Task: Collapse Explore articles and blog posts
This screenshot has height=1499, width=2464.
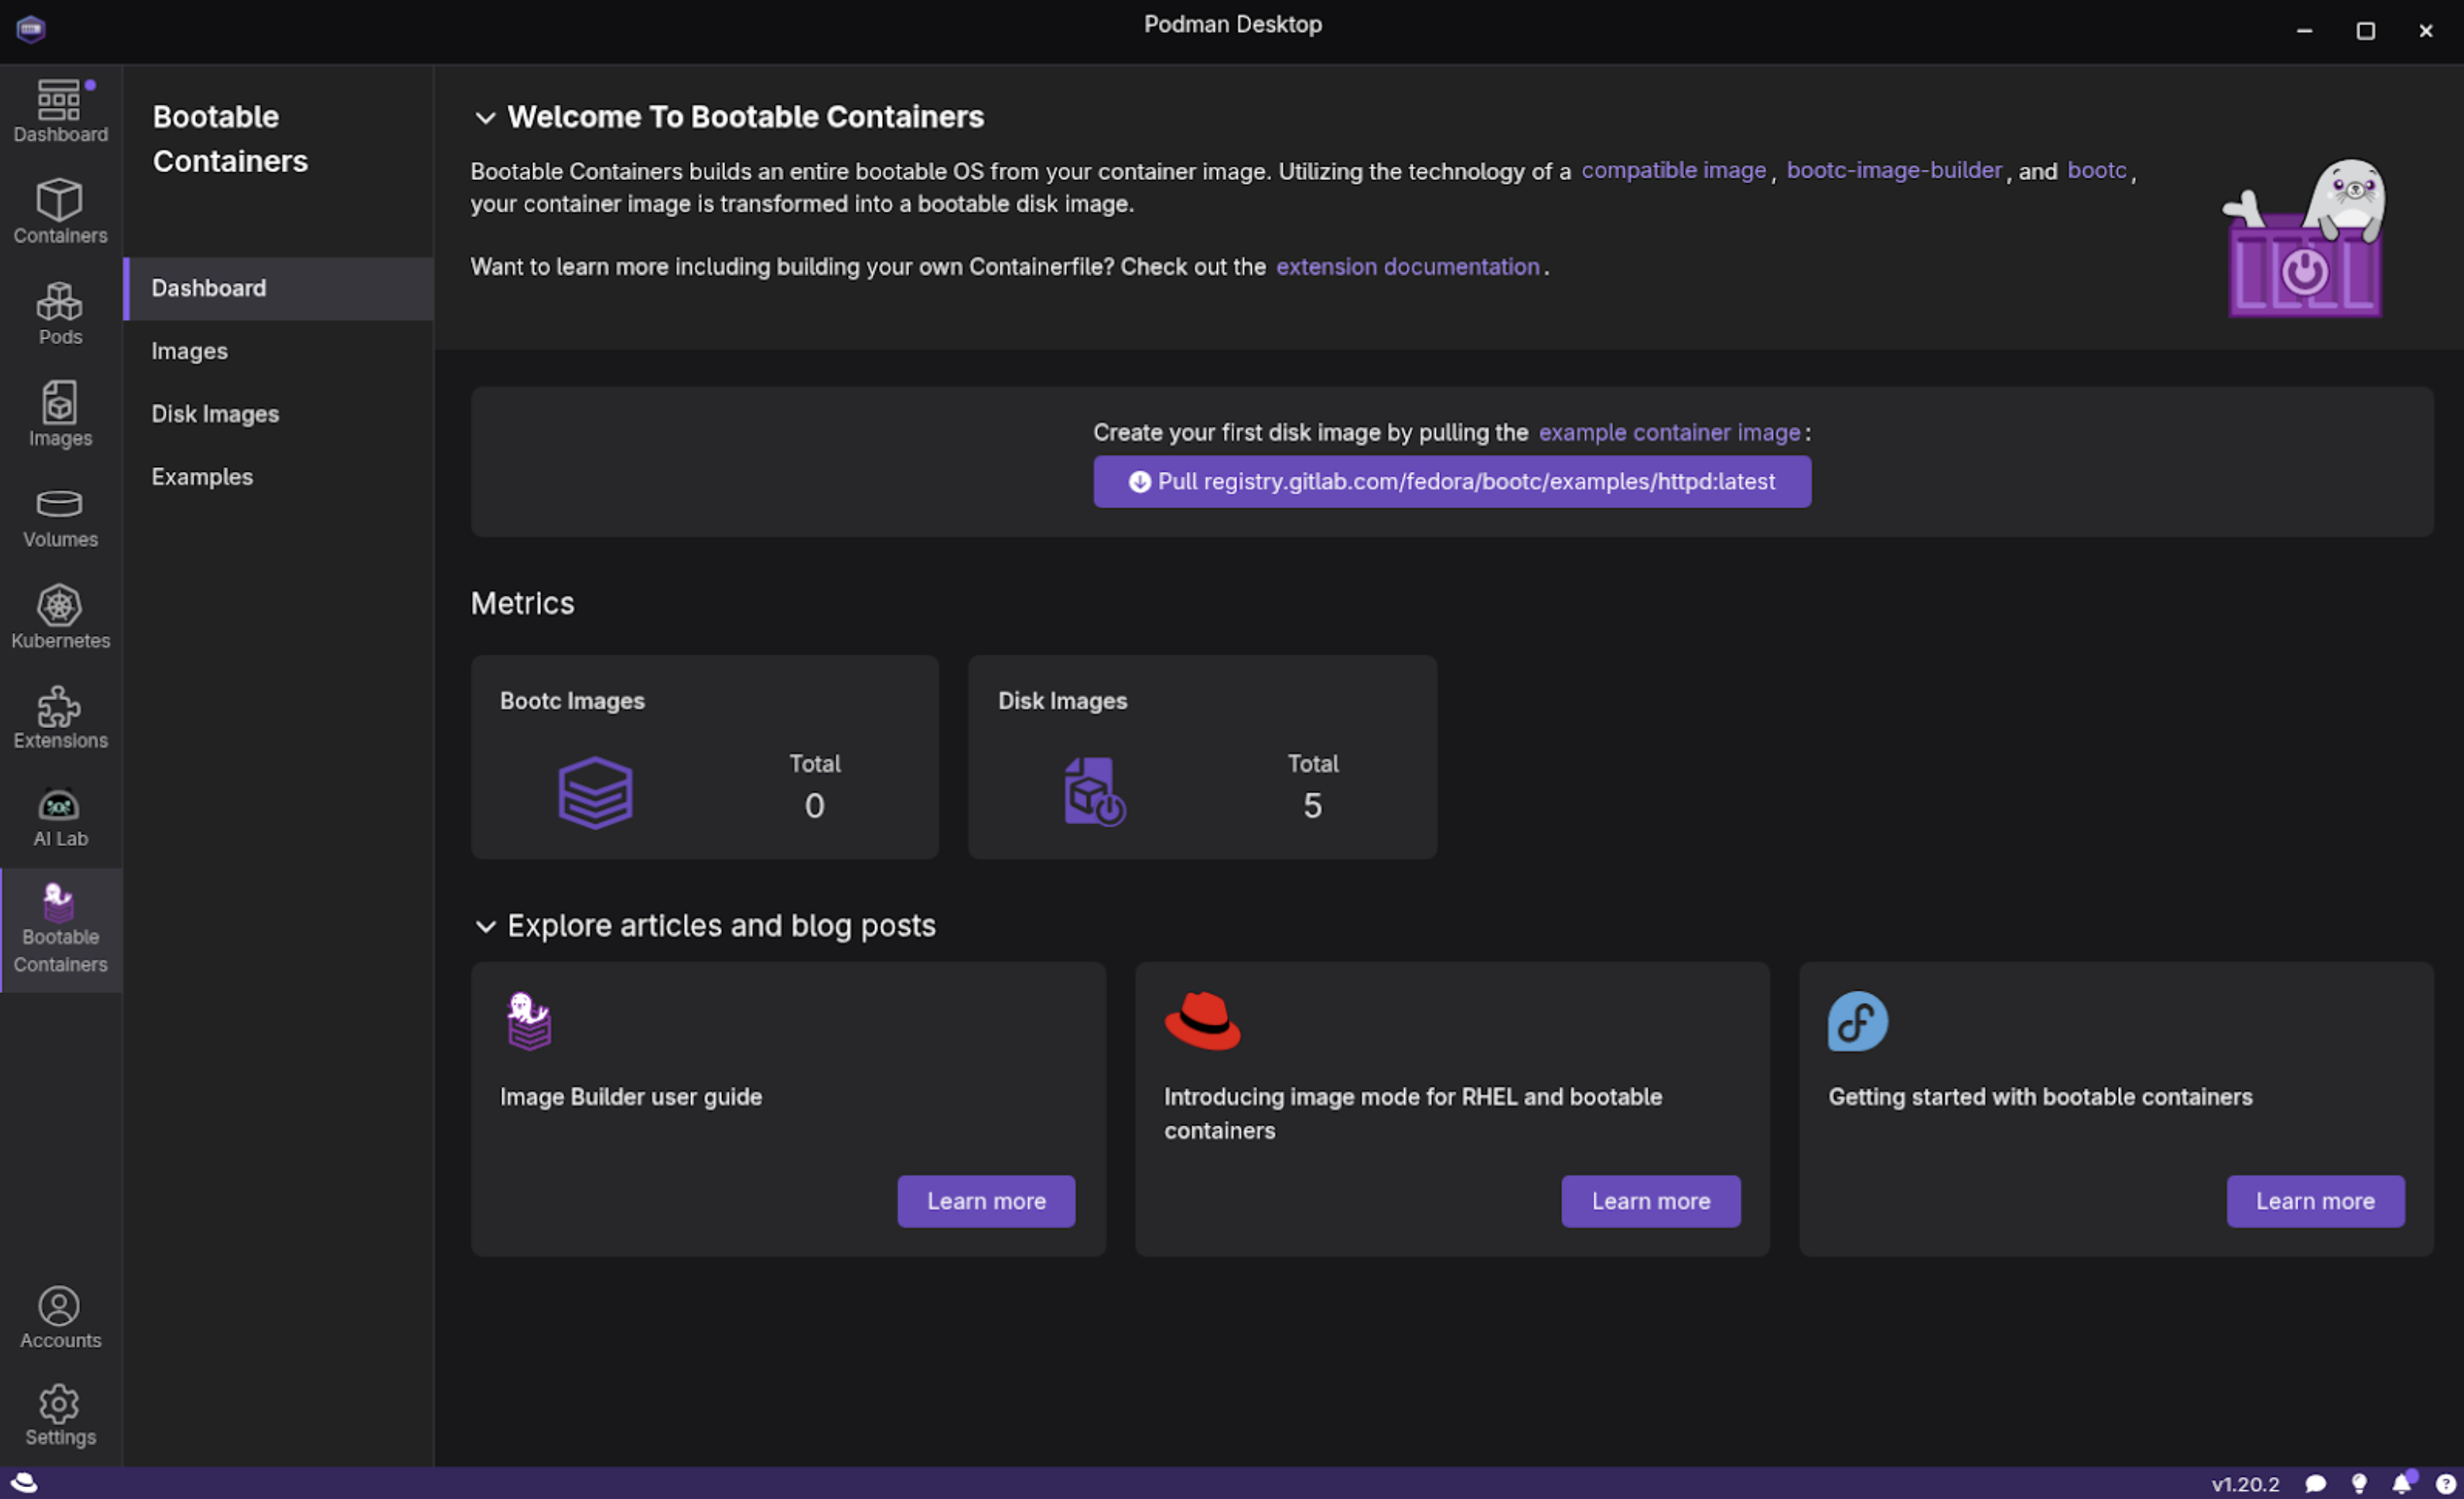Action: coord(485,927)
